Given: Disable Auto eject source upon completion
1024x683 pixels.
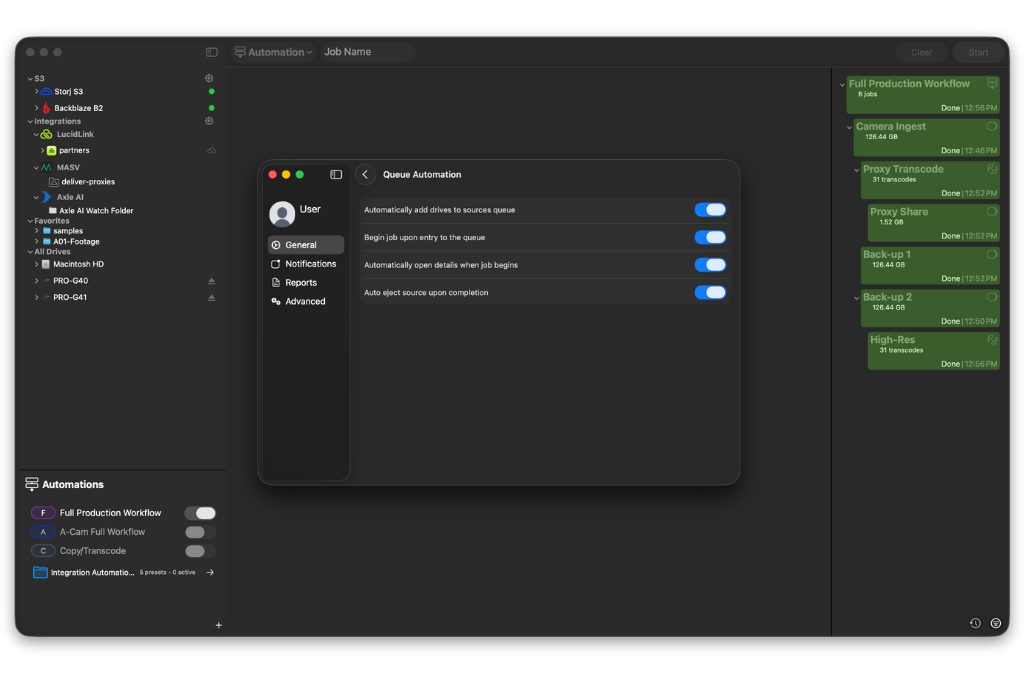Looking at the screenshot, I should [710, 292].
